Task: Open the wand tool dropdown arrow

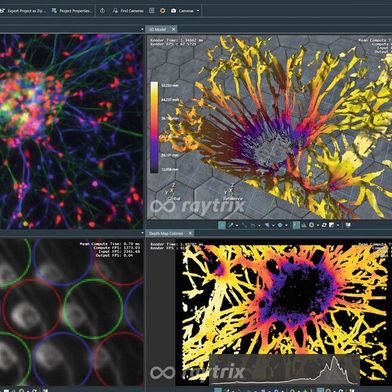Action: pos(237,225)
